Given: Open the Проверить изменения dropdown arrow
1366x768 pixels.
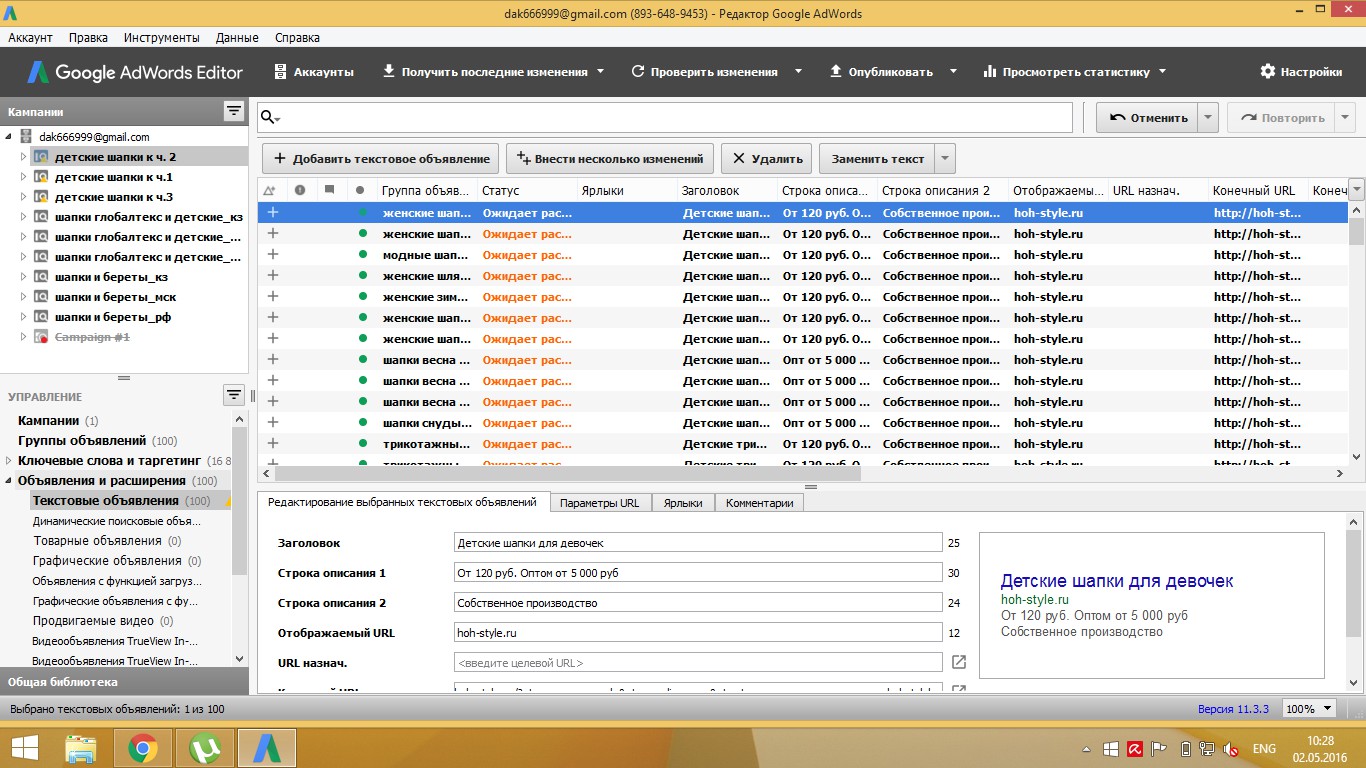Looking at the screenshot, I should 798,72.
